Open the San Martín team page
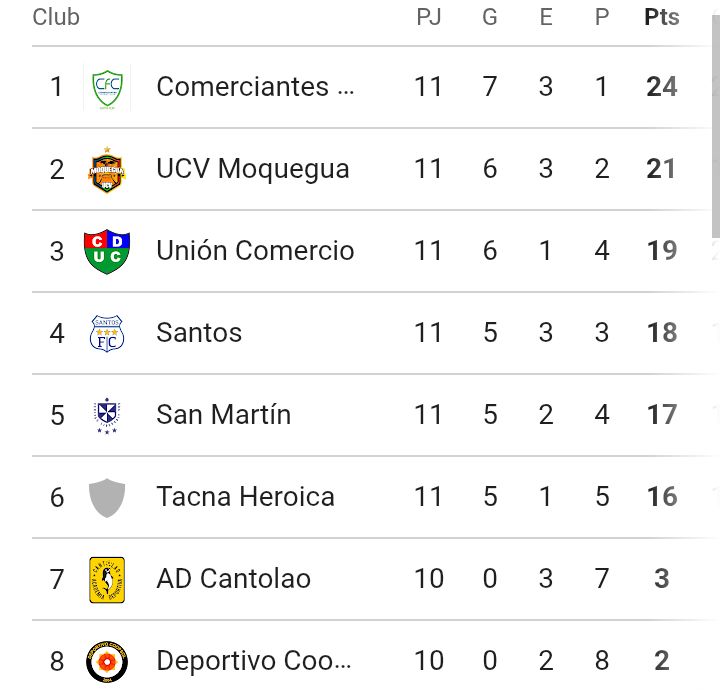This screenshot has width=720, height=690. pyautogui.click(x=223, y=415)
